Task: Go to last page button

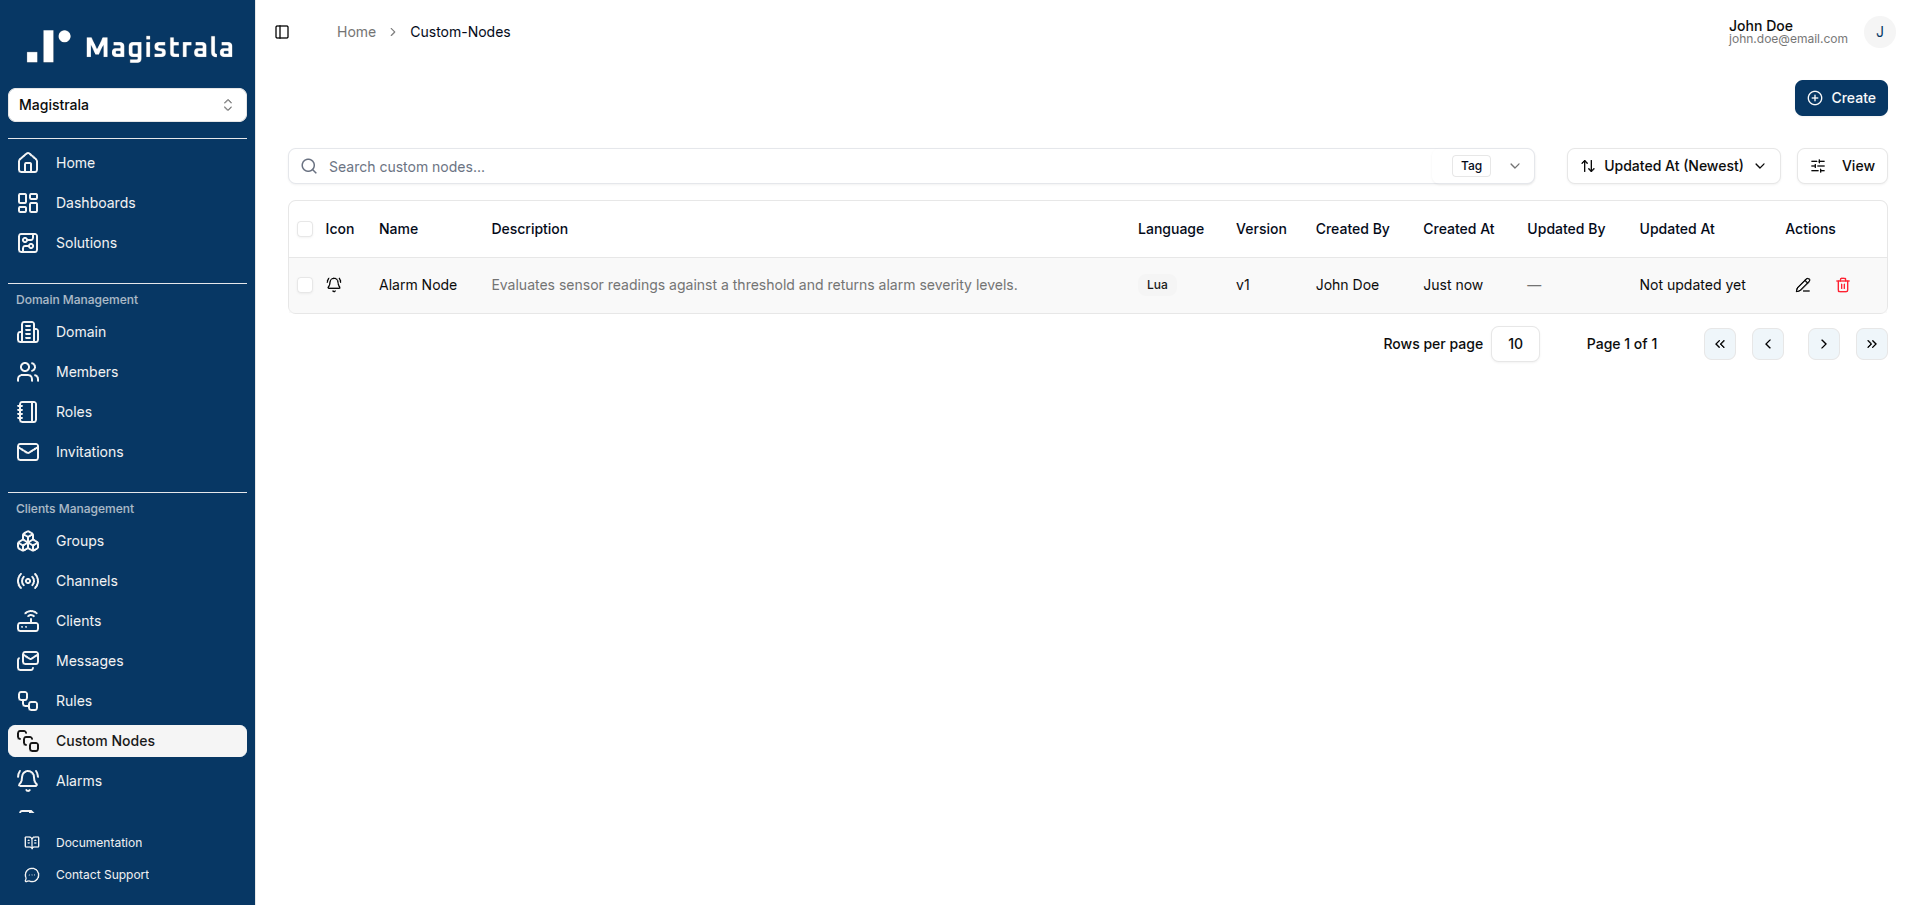Action: pos(1872,344)
